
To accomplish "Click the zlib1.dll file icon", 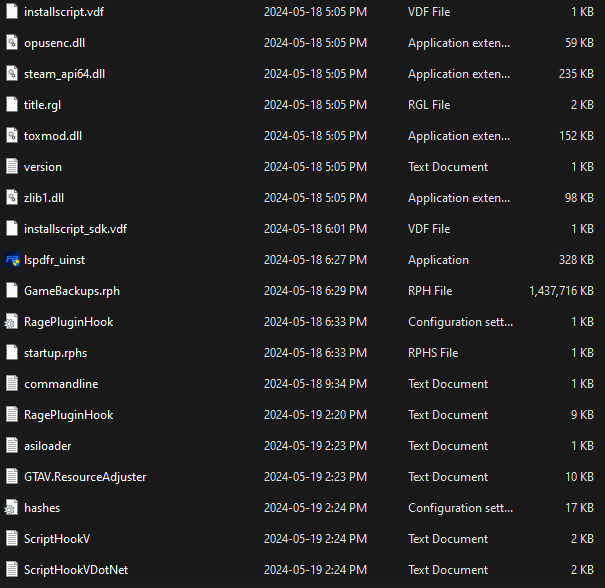I will click(12, 198).
